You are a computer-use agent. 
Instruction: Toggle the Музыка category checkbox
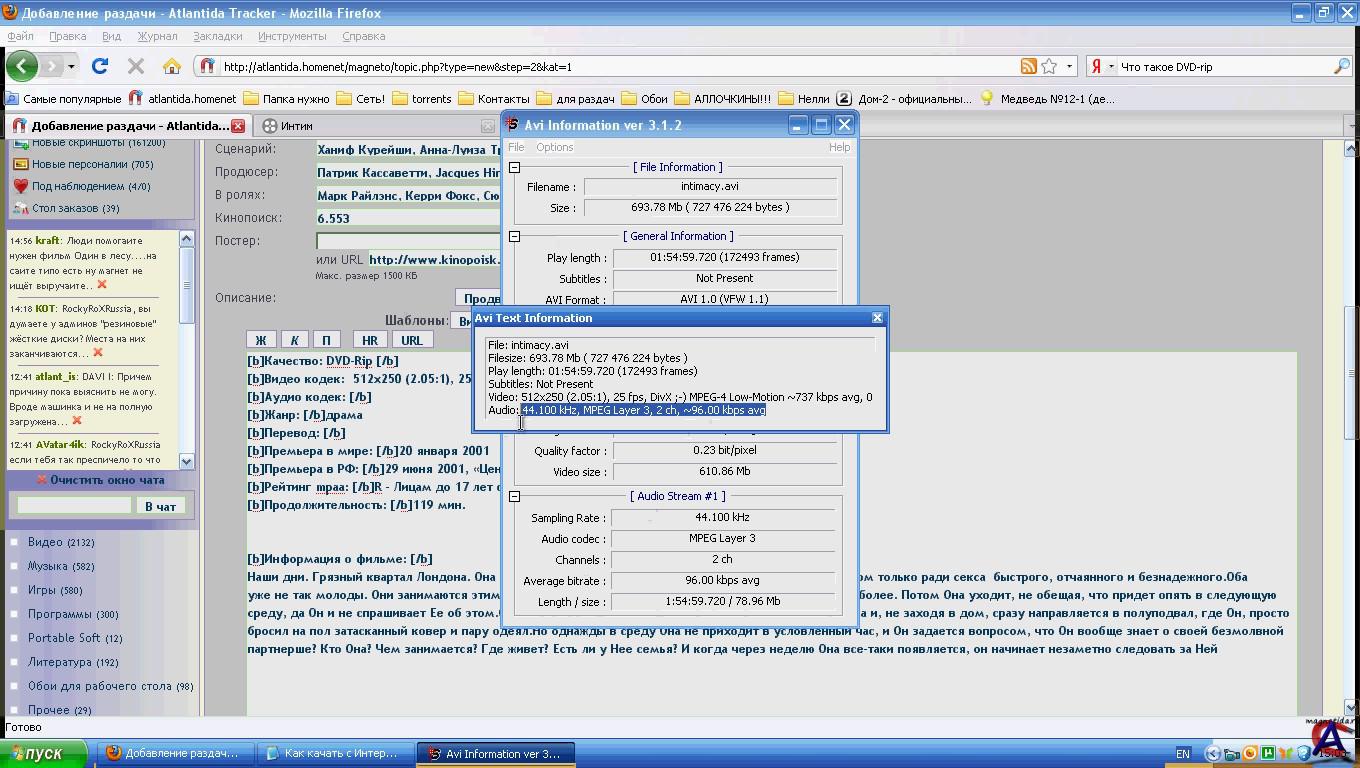pyautogui.click(x=14, y=566)
